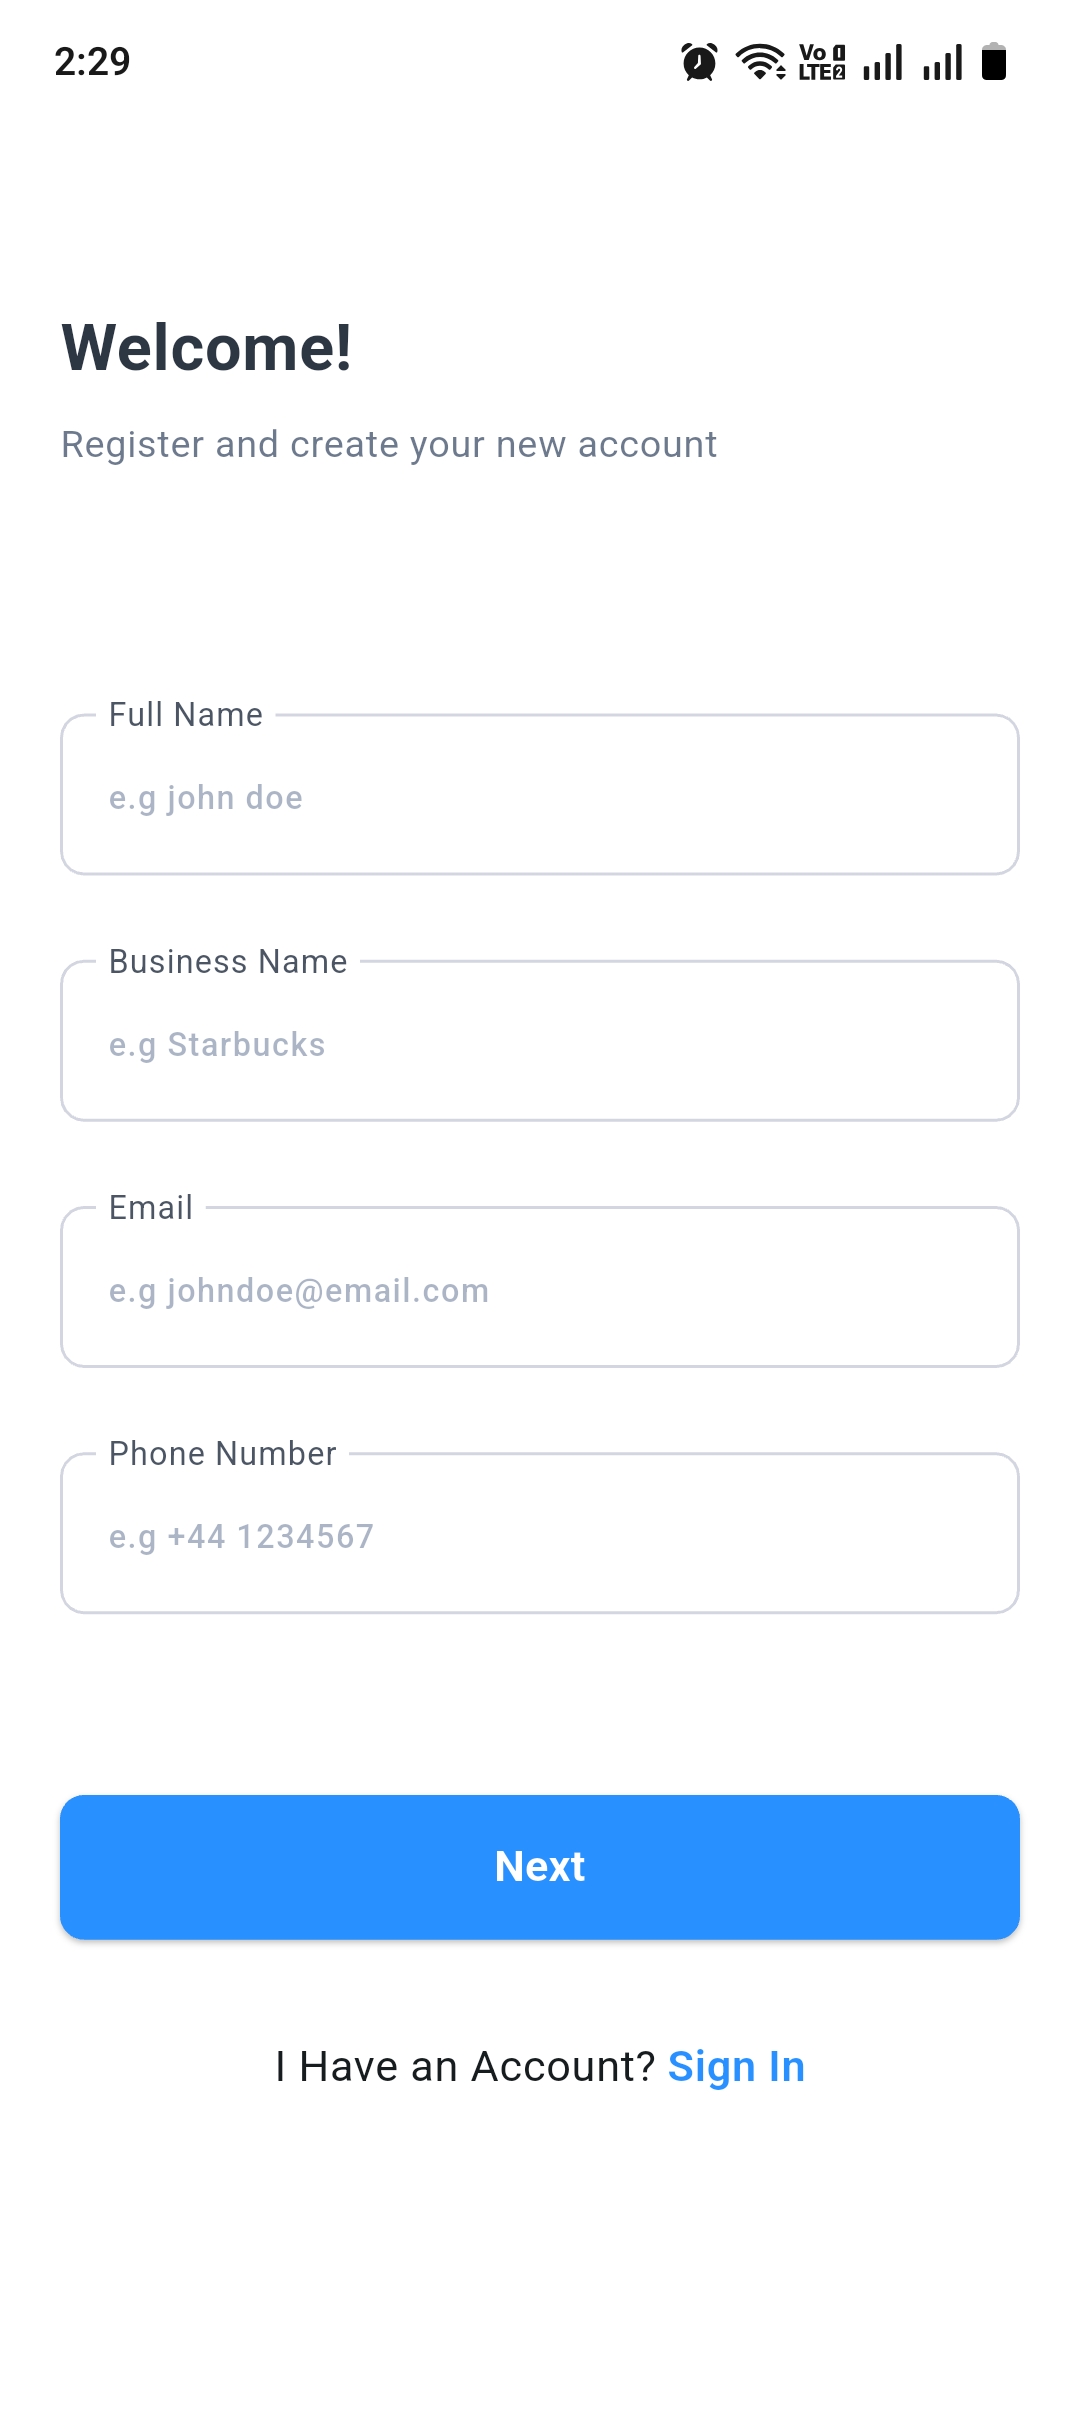Focus the 'e.g Starbucks' text field
This screenshot has width=1080, height=2412.
pos(540,1045)
